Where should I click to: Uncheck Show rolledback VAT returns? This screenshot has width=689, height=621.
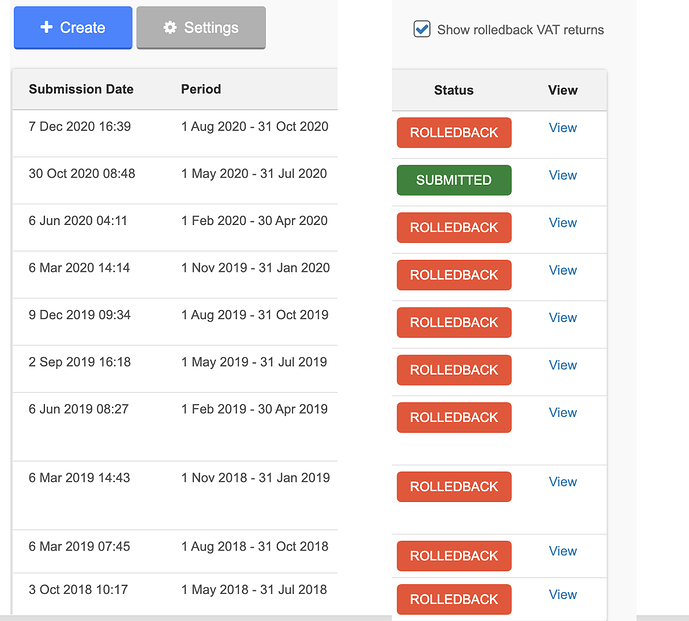click(422, 29)
